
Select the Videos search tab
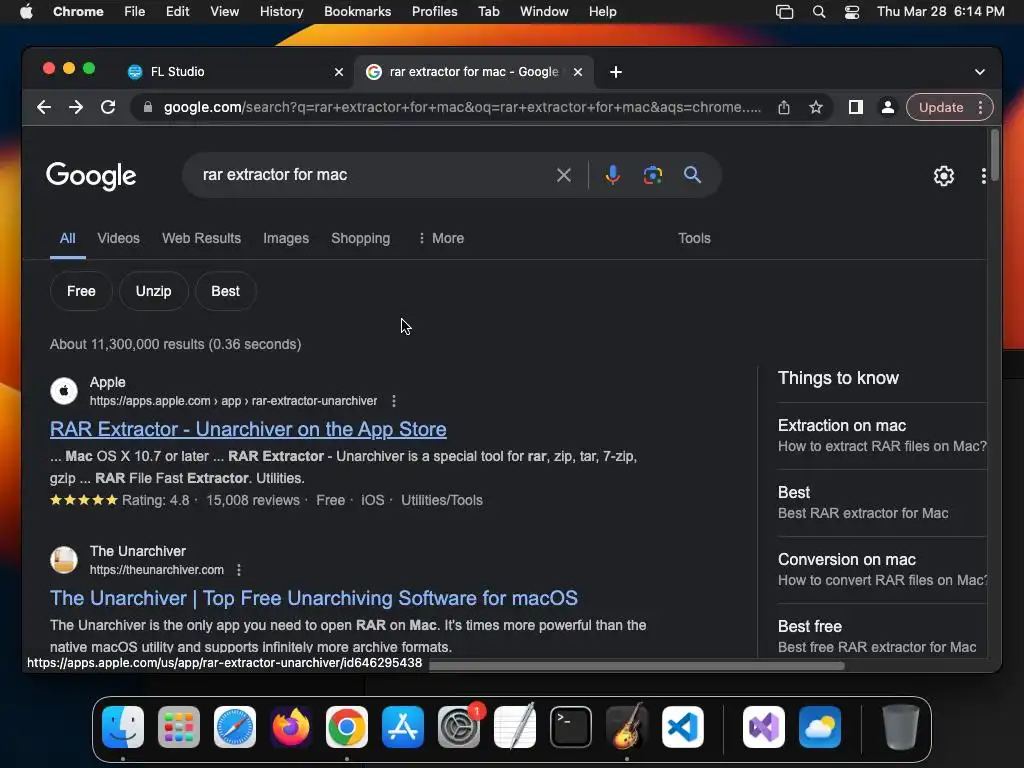click(x=118, y=238)
